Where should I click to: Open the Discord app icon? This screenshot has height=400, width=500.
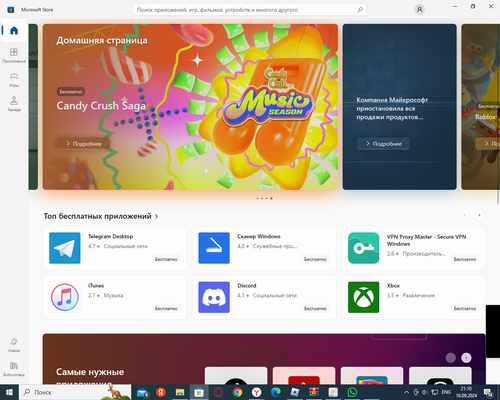tap(214, 297)
